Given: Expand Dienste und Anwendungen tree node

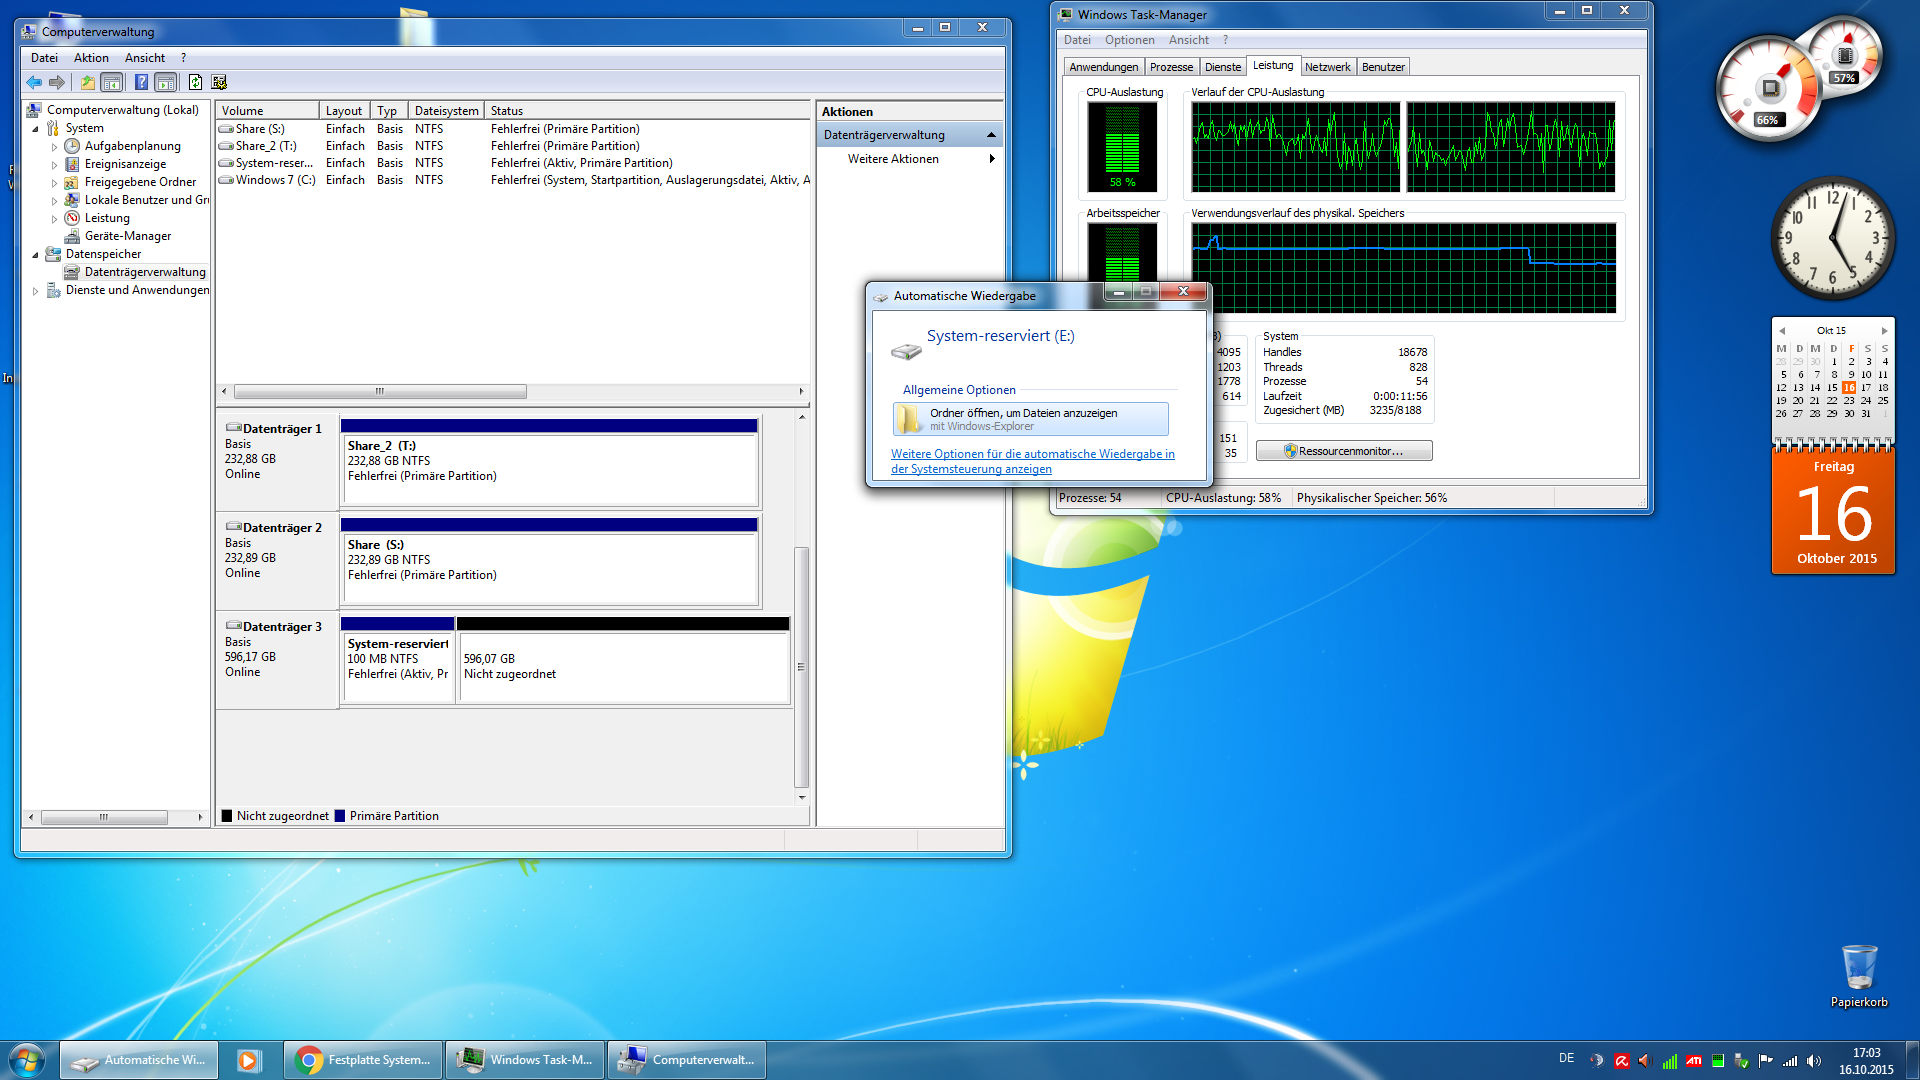Looking at the screenshot, I should [36, 291].
